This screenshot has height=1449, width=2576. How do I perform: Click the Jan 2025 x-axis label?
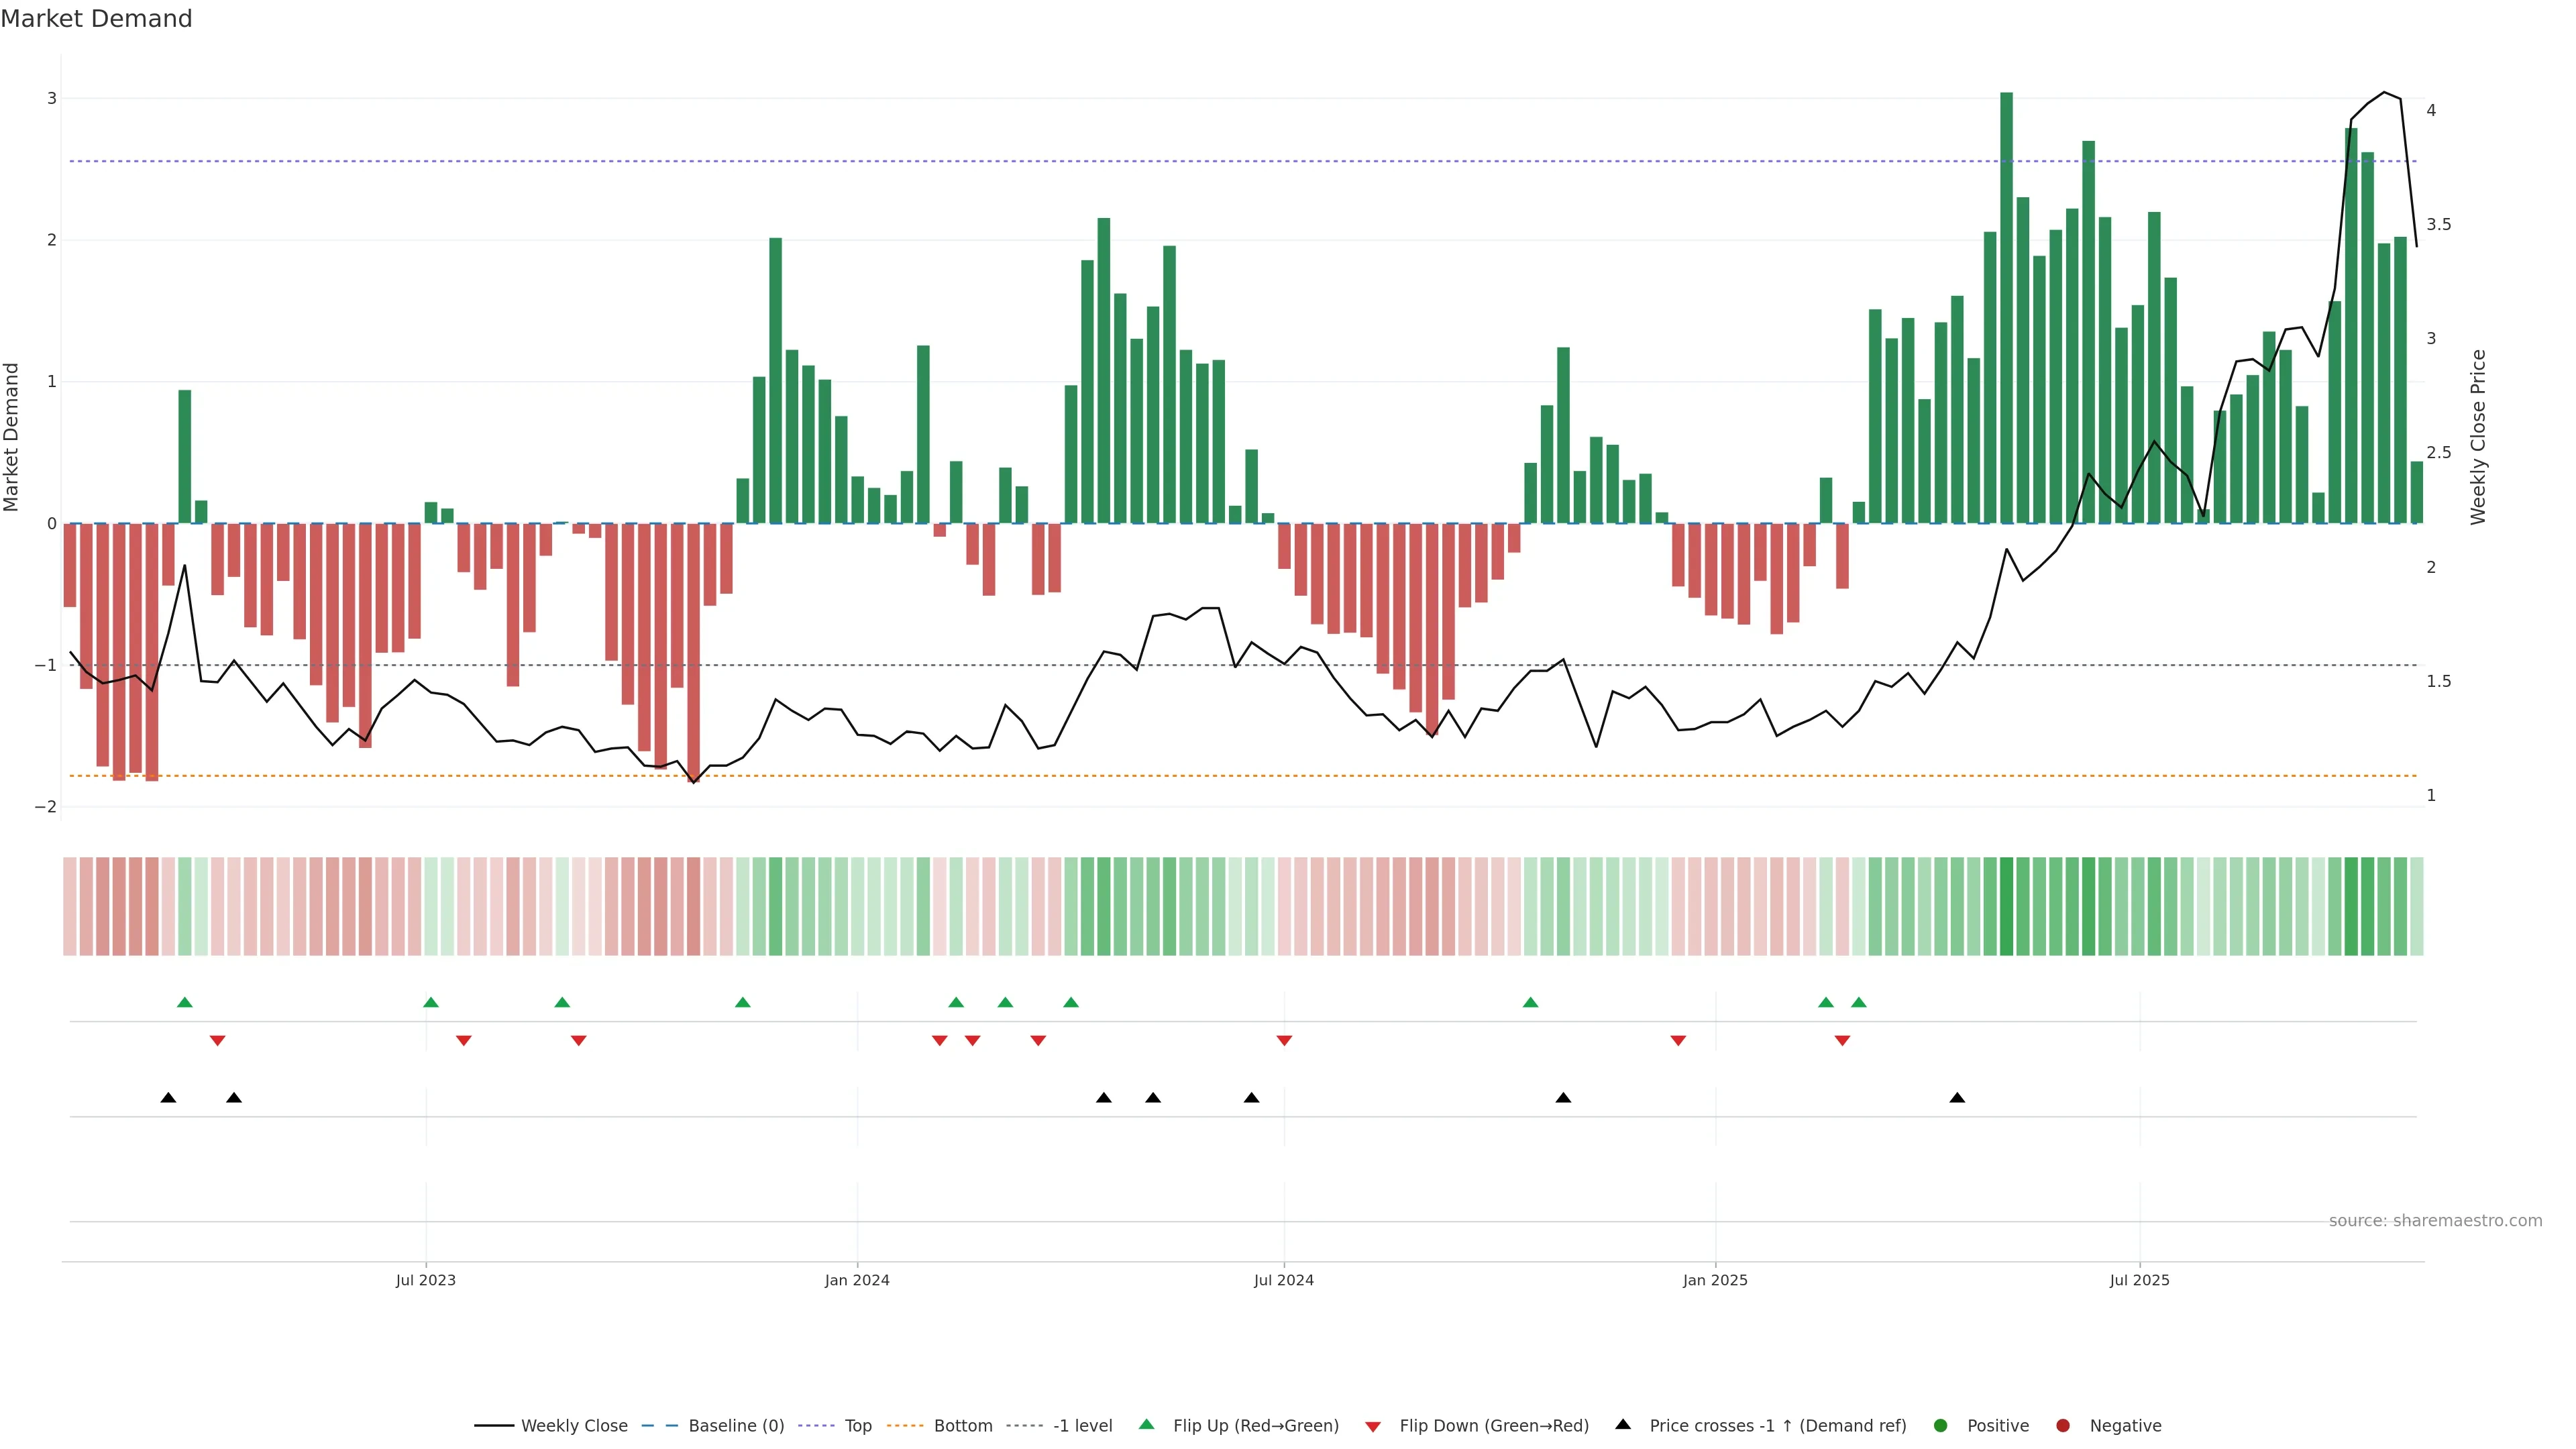(x=1715, y=1280)
